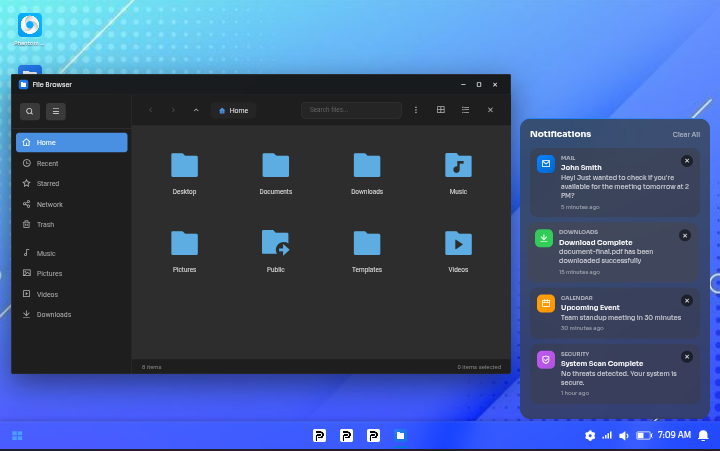
Task: Clear All notifications
Action: tap(686, 134)
